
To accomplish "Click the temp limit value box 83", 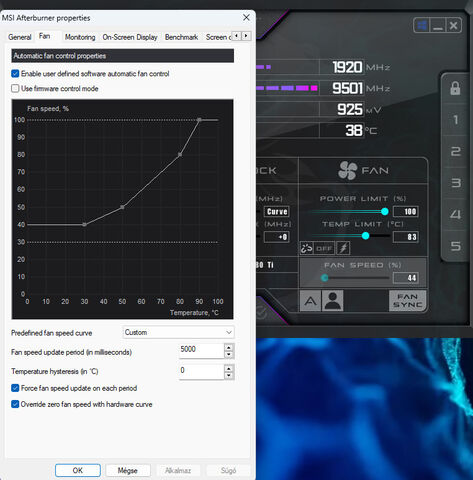I will tap(406, 237).
